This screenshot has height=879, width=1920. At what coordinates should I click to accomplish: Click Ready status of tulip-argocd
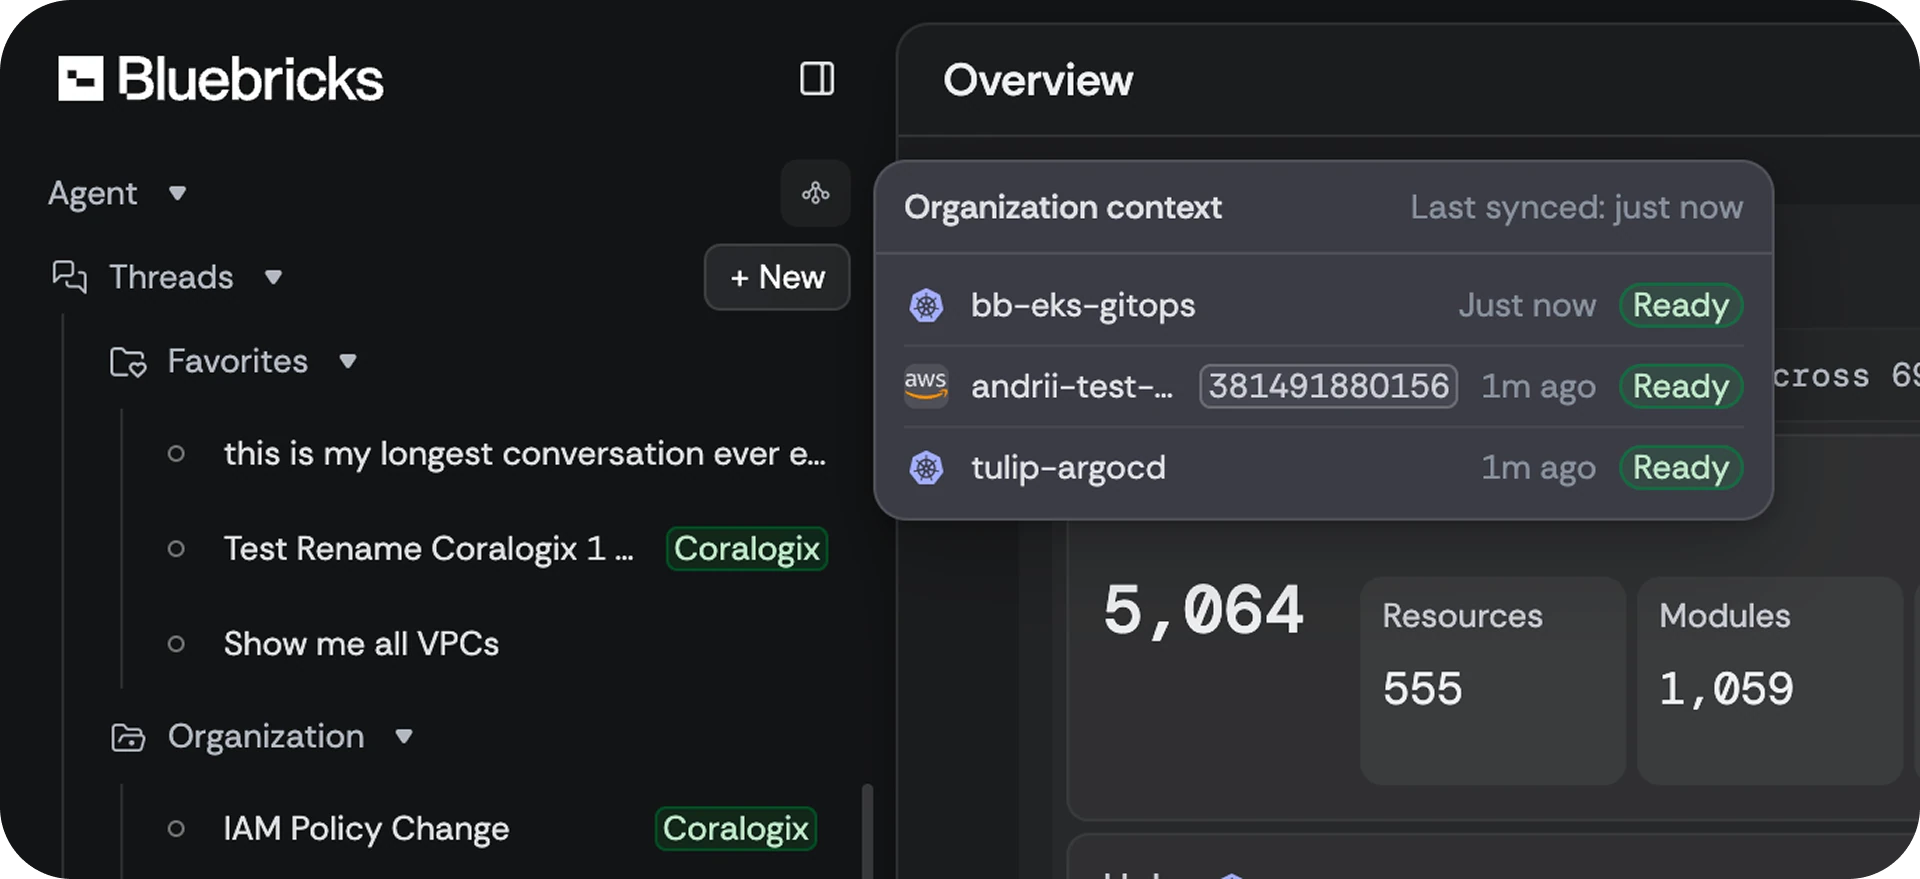[1681, 467]
